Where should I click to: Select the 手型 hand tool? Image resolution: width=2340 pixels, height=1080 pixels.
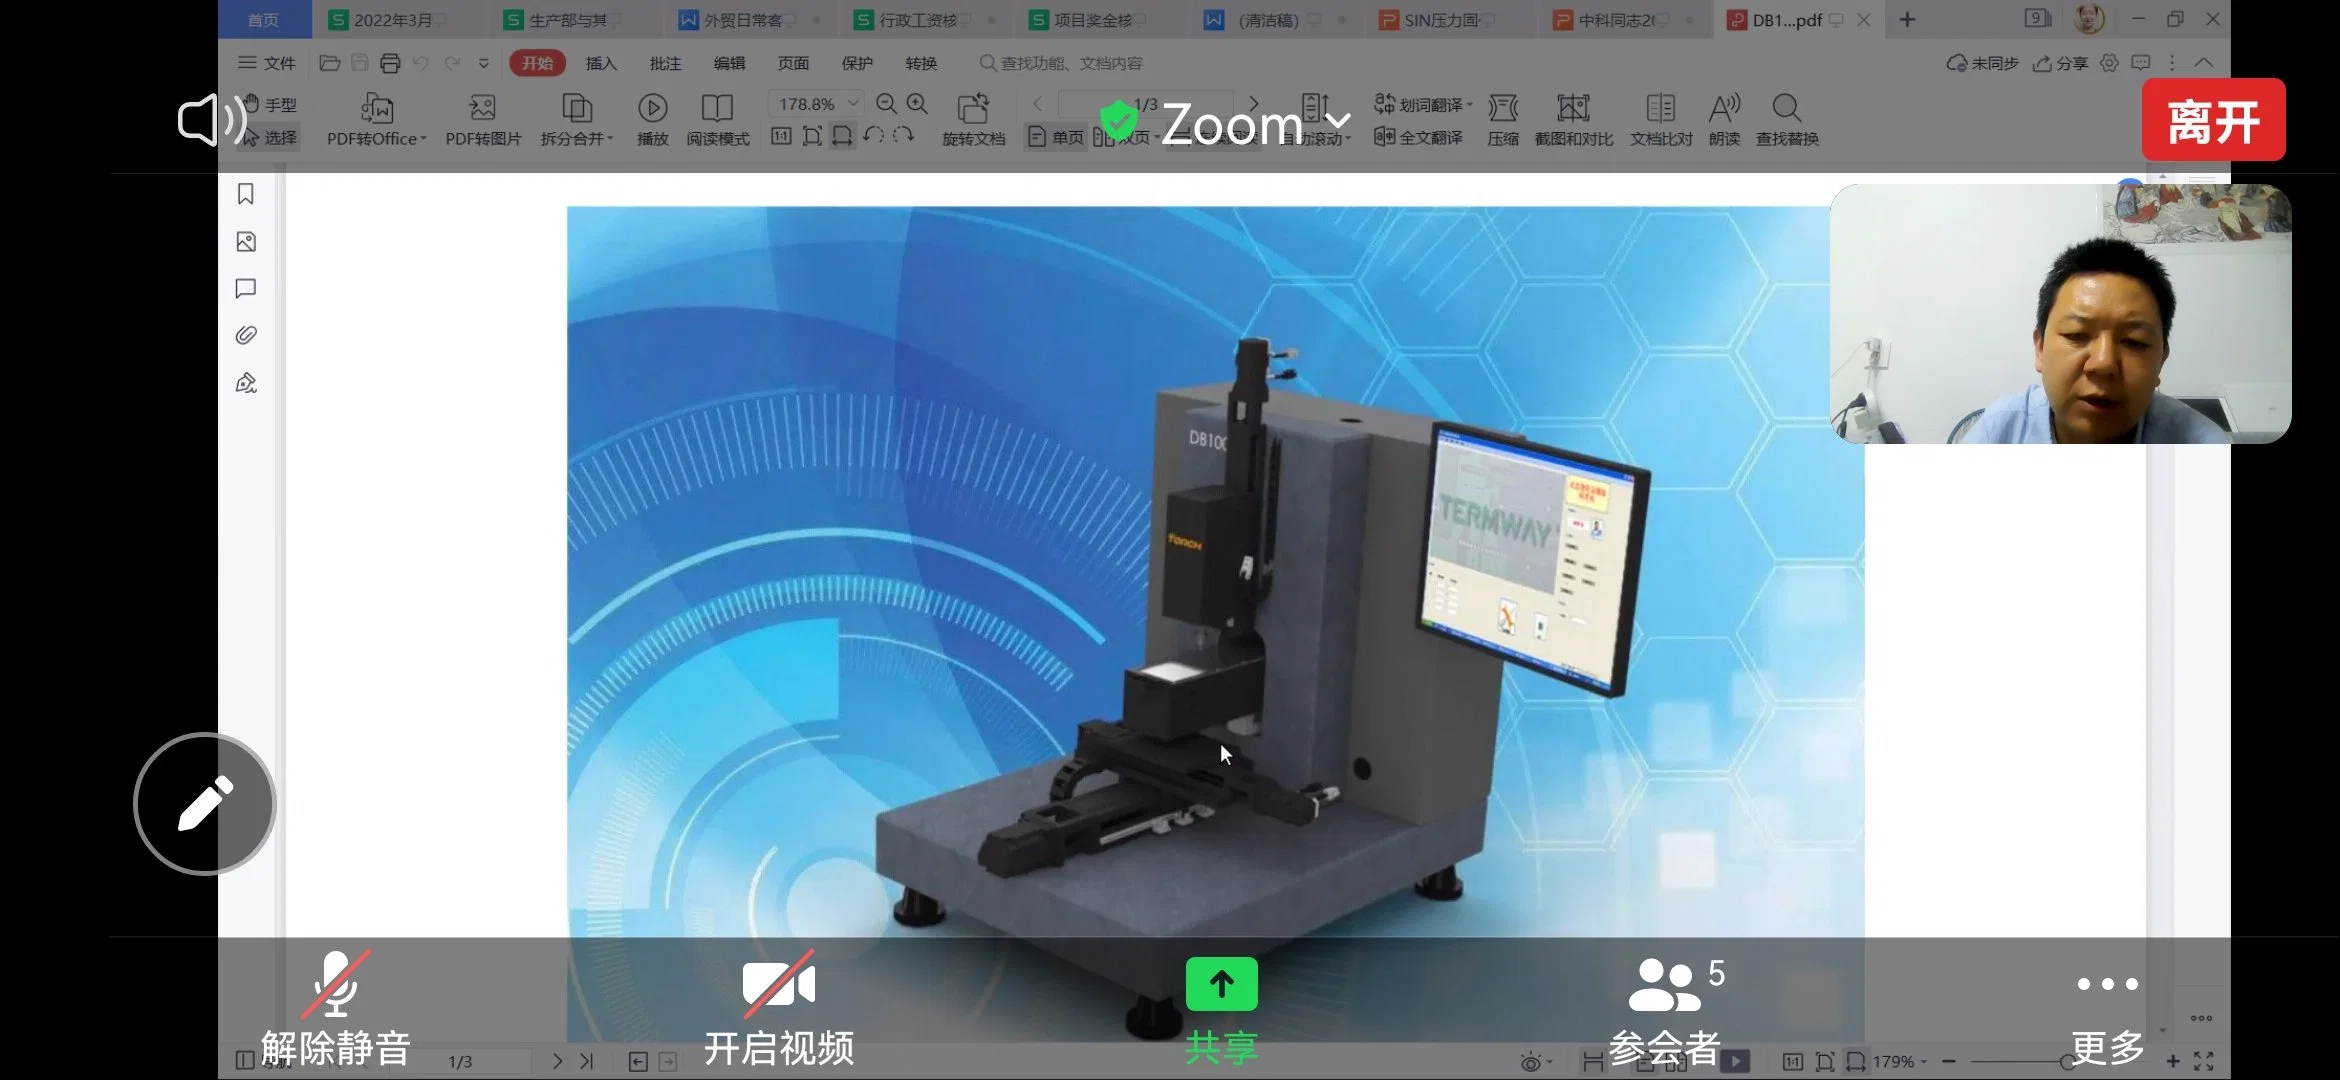(x=270, y=104)
